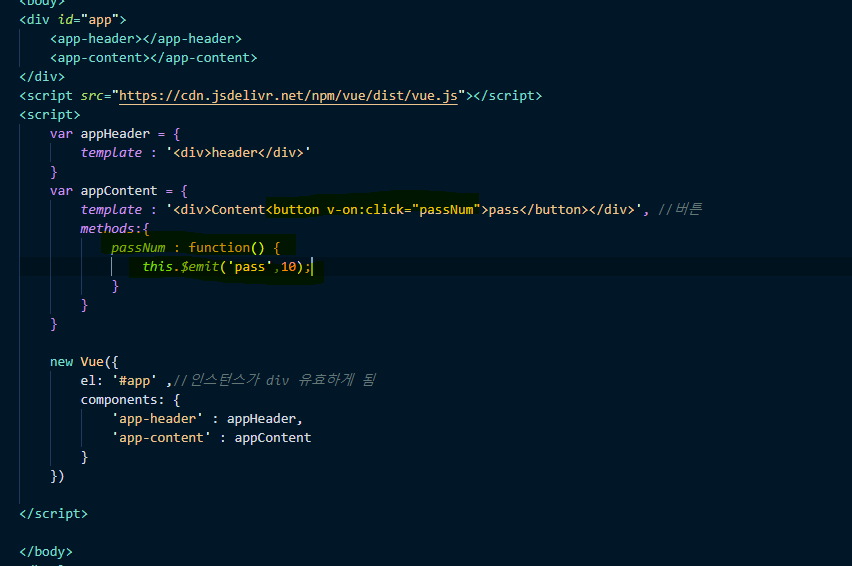Click the <app-content></app-content> tag

153,58
